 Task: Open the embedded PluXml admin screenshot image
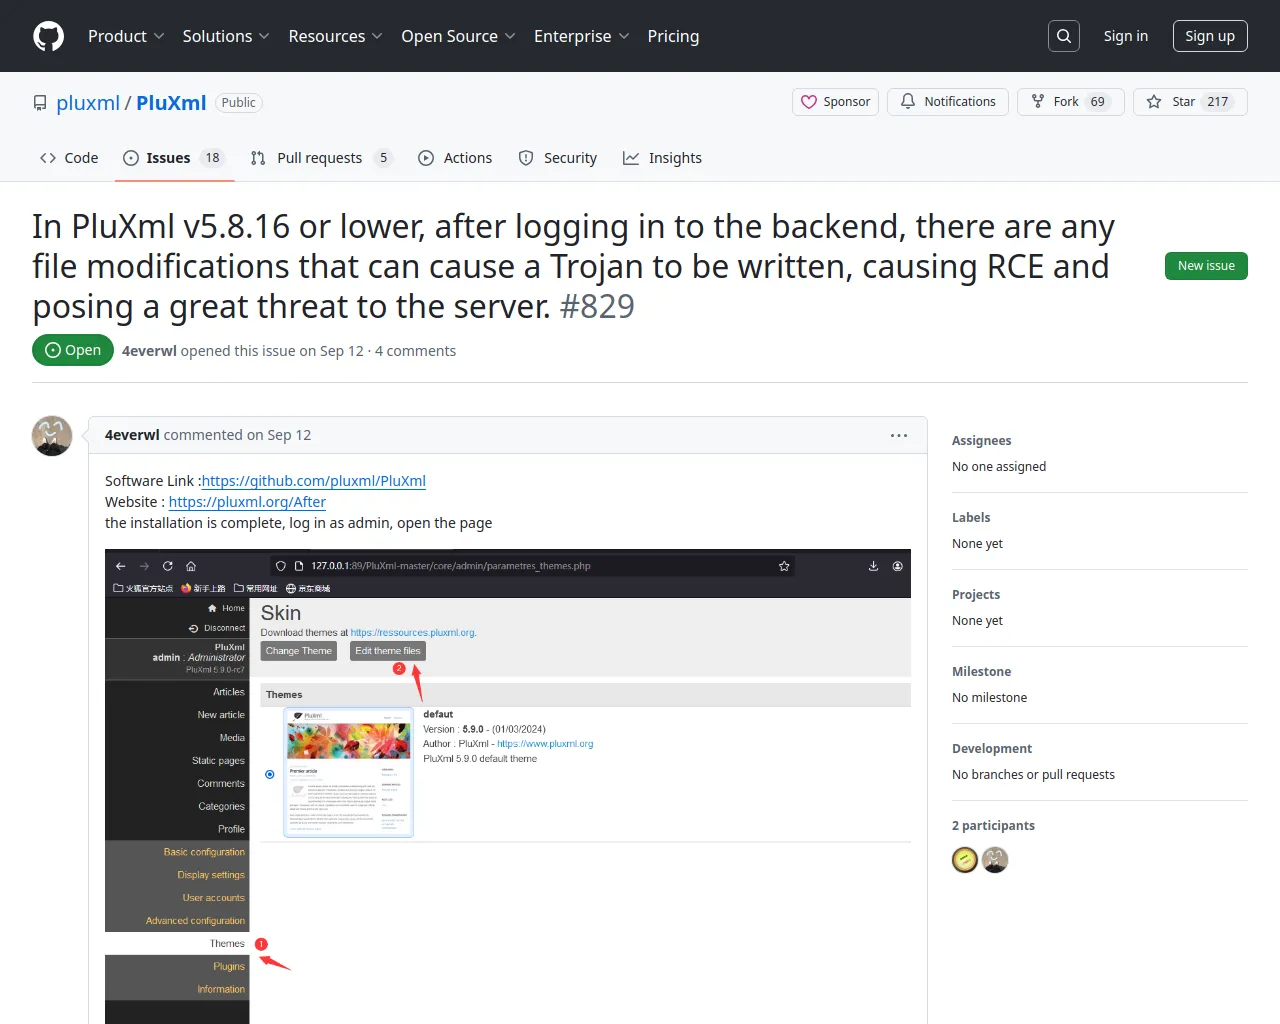(508, 786)
